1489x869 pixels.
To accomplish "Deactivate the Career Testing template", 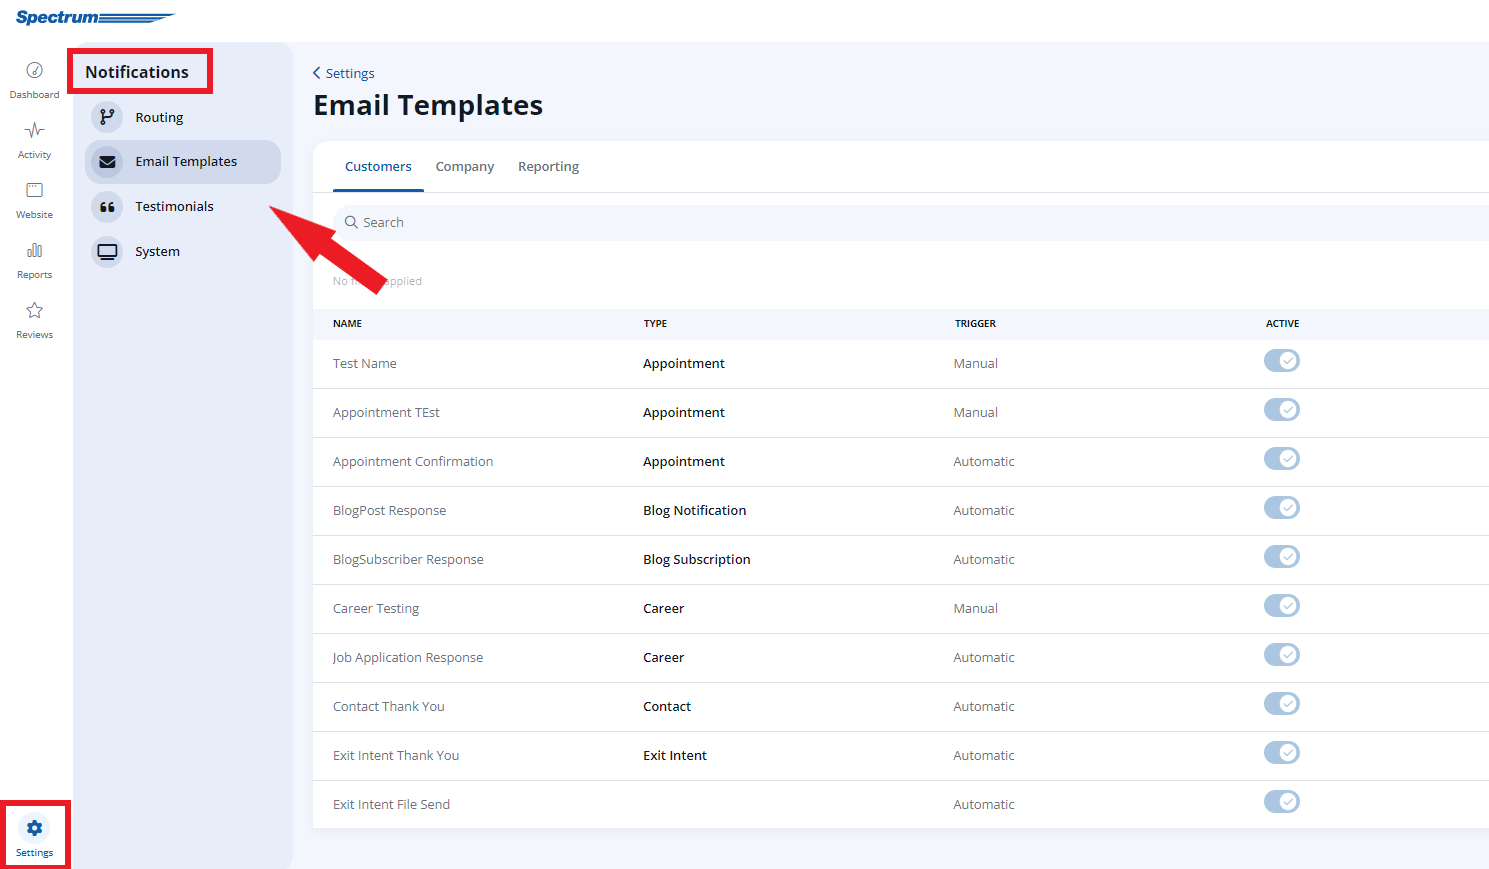I will click(1281, 605).
